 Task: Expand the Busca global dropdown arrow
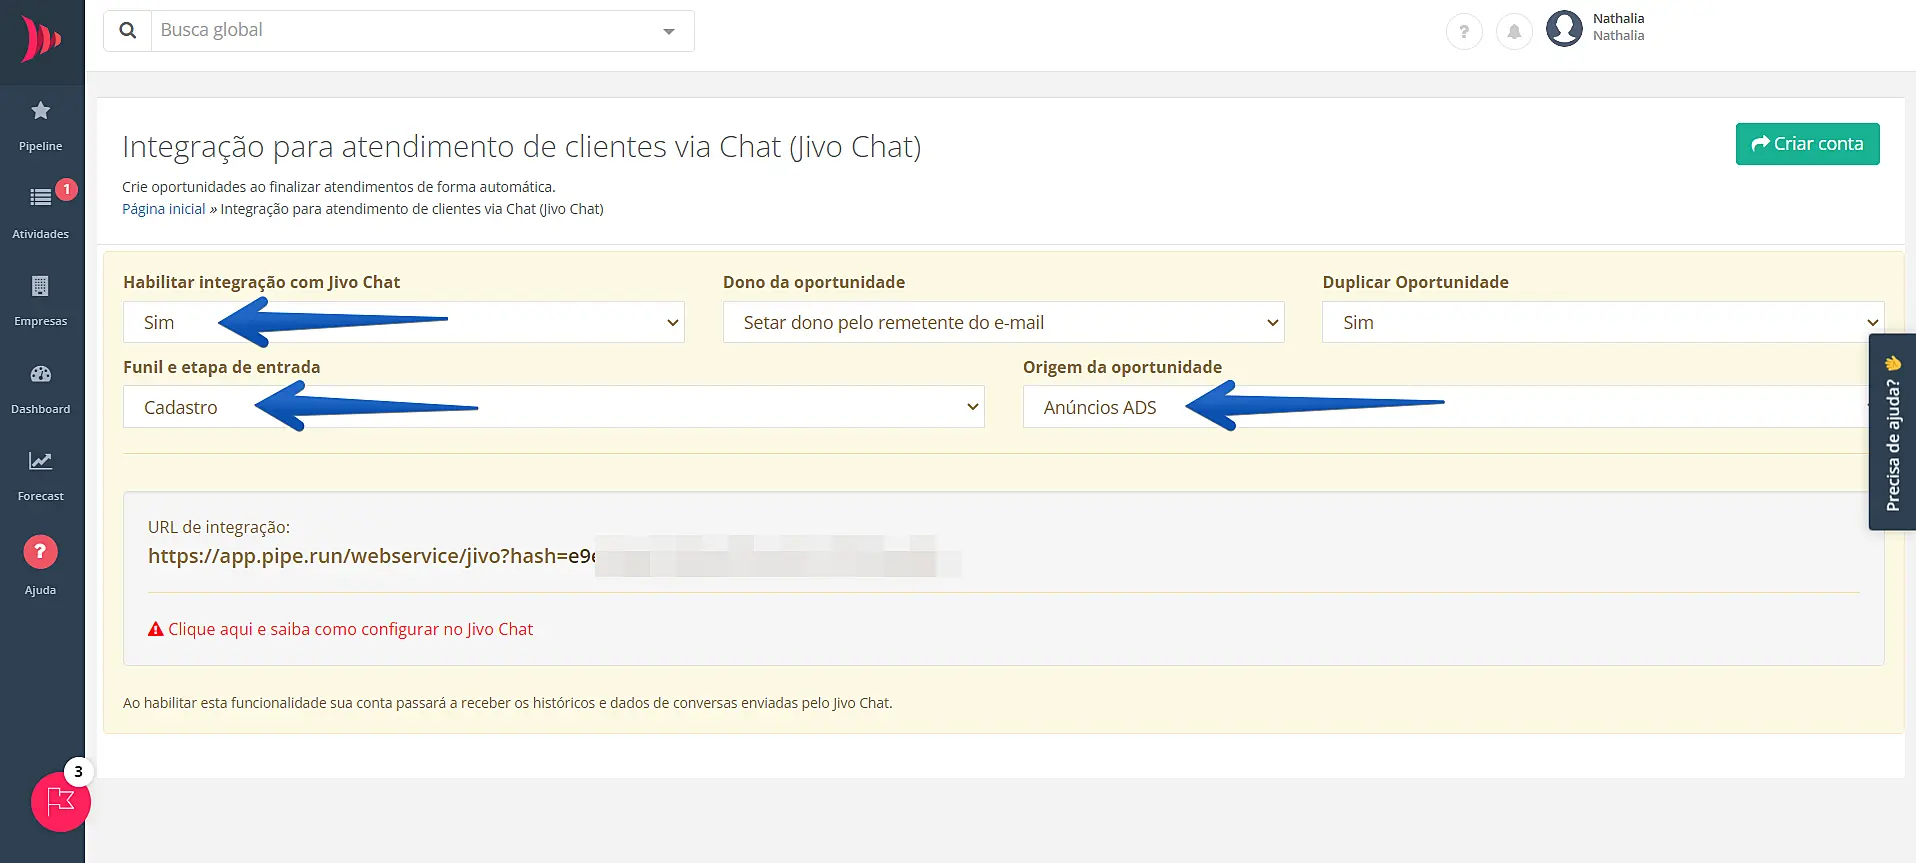tap(669, 32)
